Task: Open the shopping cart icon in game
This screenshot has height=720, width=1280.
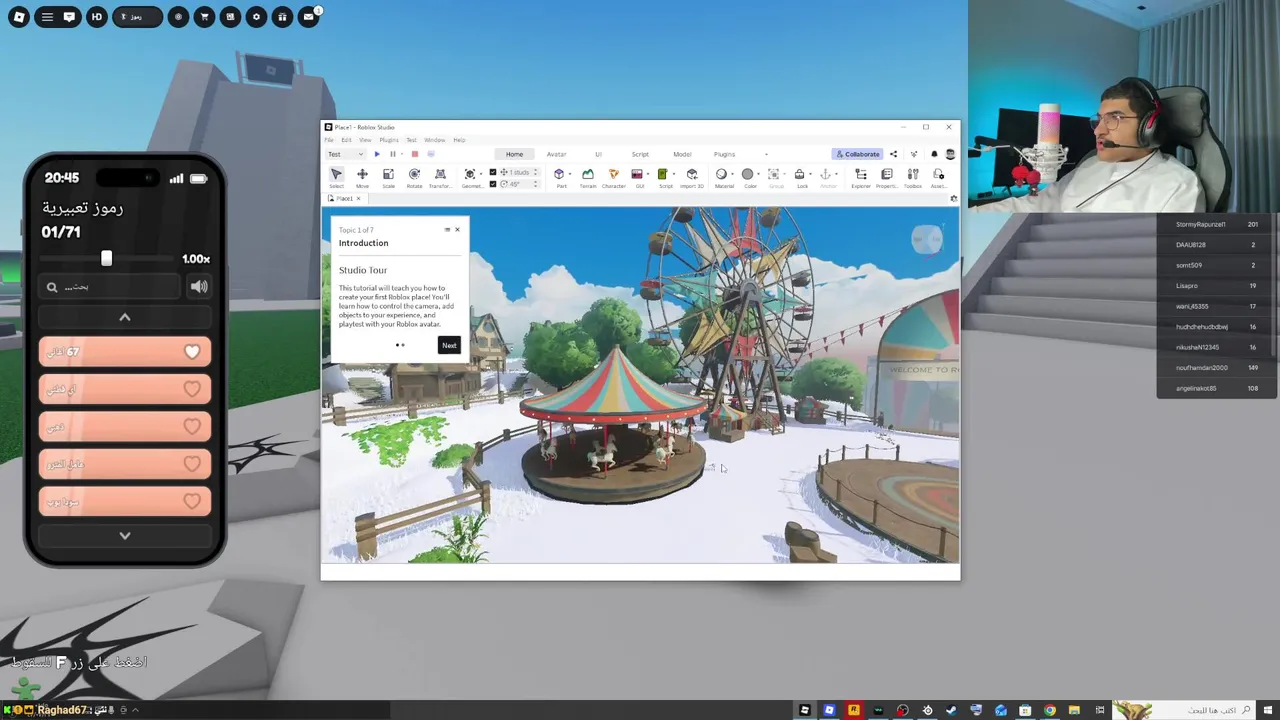Action: coord(204,17)
